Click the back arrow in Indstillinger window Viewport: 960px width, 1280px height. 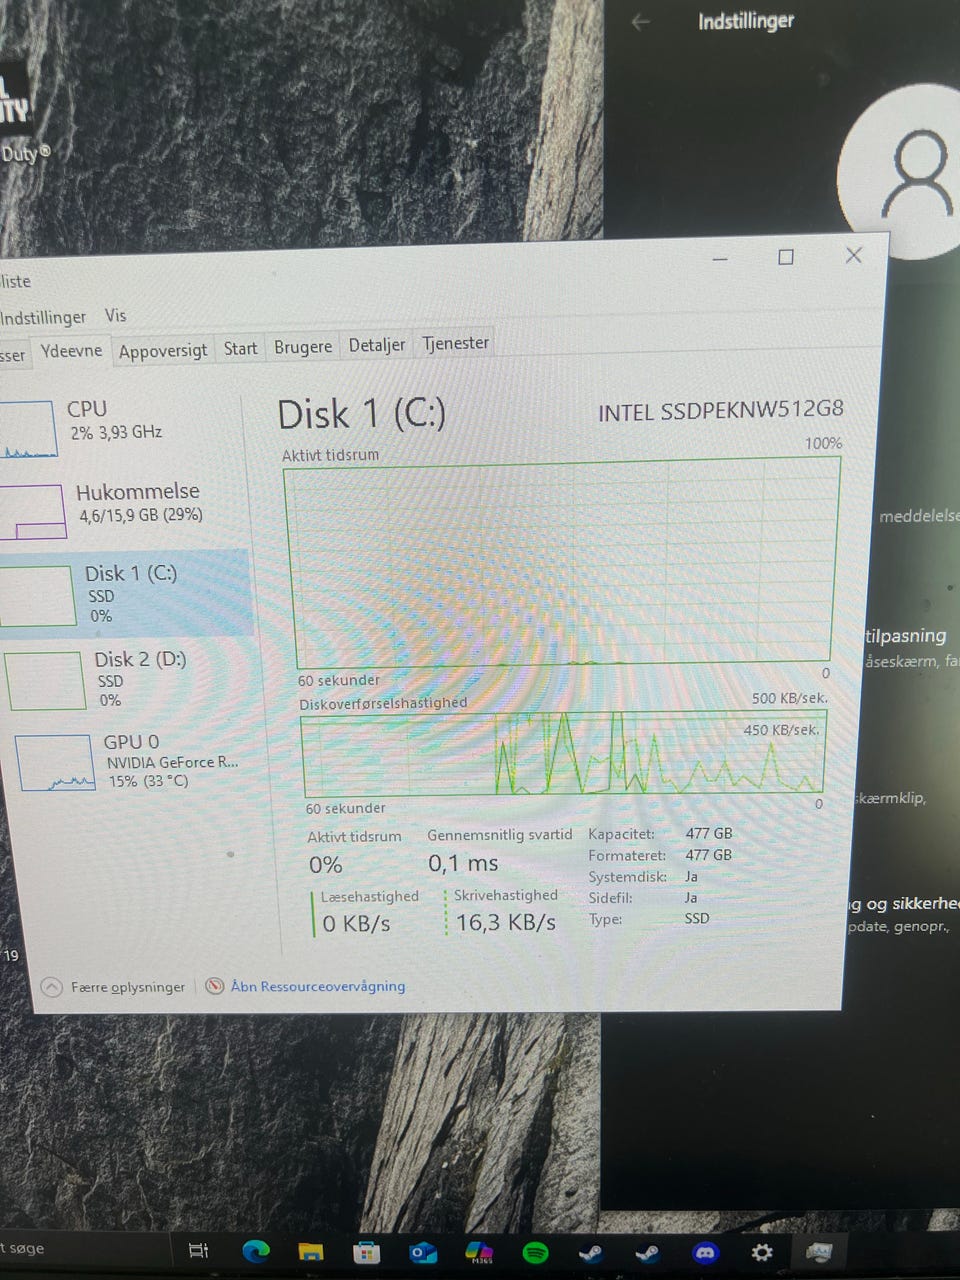tap(641, 22)
